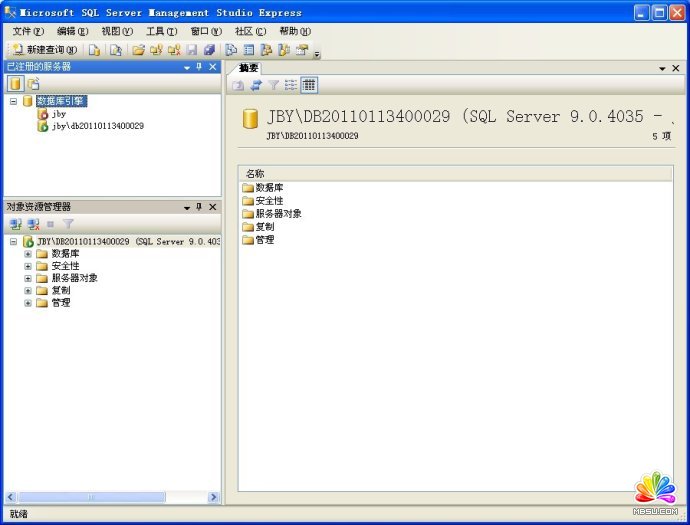Select the 数据库引擎 tree item
690x525 pixels.
[x=61, y=101]
